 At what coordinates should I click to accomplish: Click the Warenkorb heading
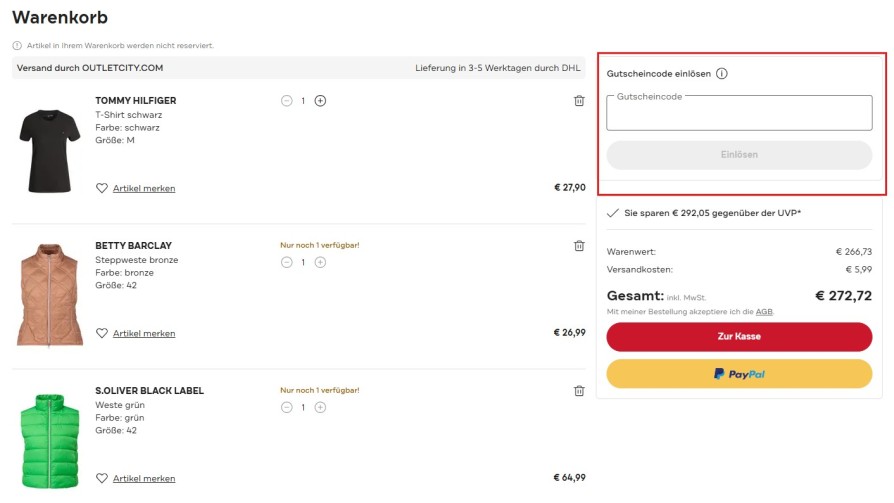(60, 17)
